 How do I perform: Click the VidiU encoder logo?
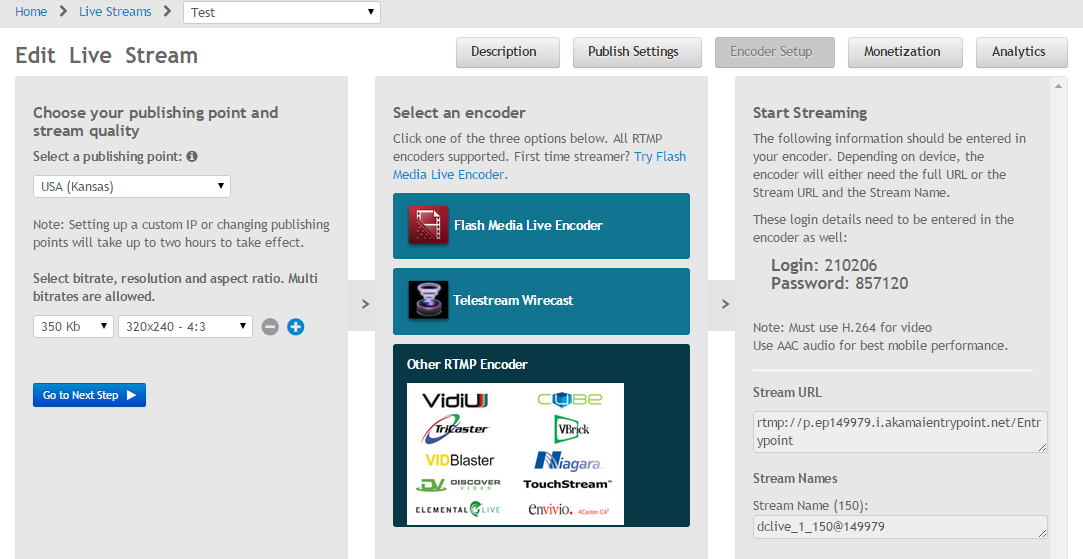455,400
